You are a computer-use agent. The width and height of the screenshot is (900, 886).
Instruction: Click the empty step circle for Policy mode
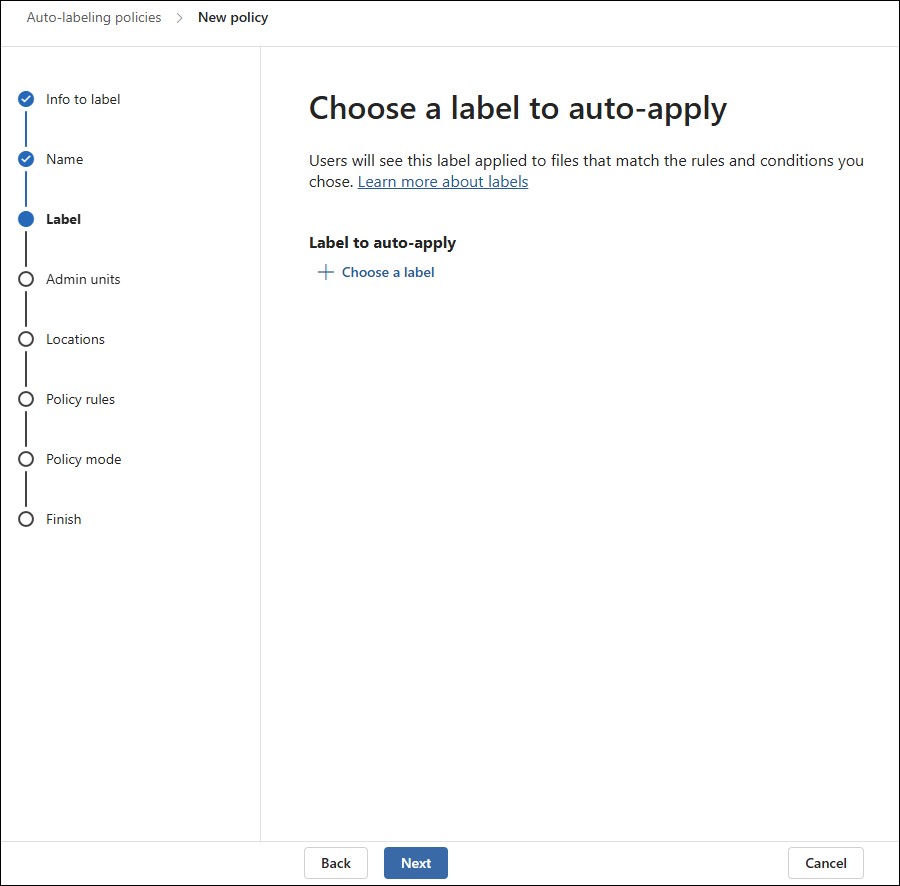pyautogui.click(x=26, y=459)
